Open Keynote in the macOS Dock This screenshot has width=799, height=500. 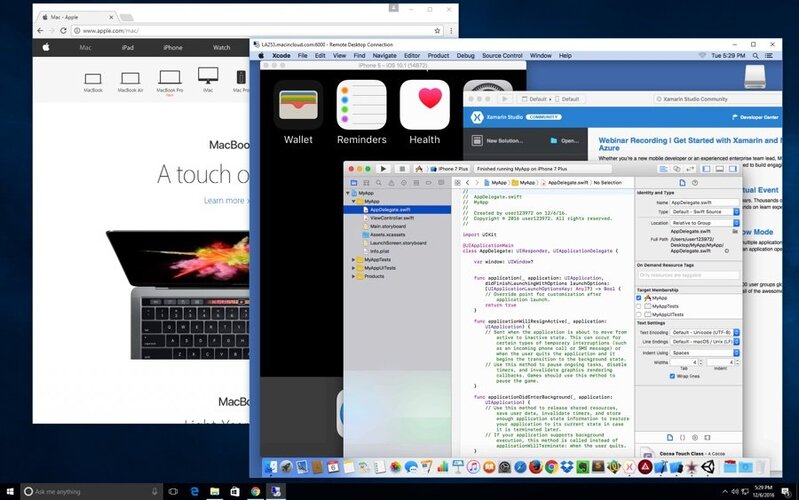[458, 467]
